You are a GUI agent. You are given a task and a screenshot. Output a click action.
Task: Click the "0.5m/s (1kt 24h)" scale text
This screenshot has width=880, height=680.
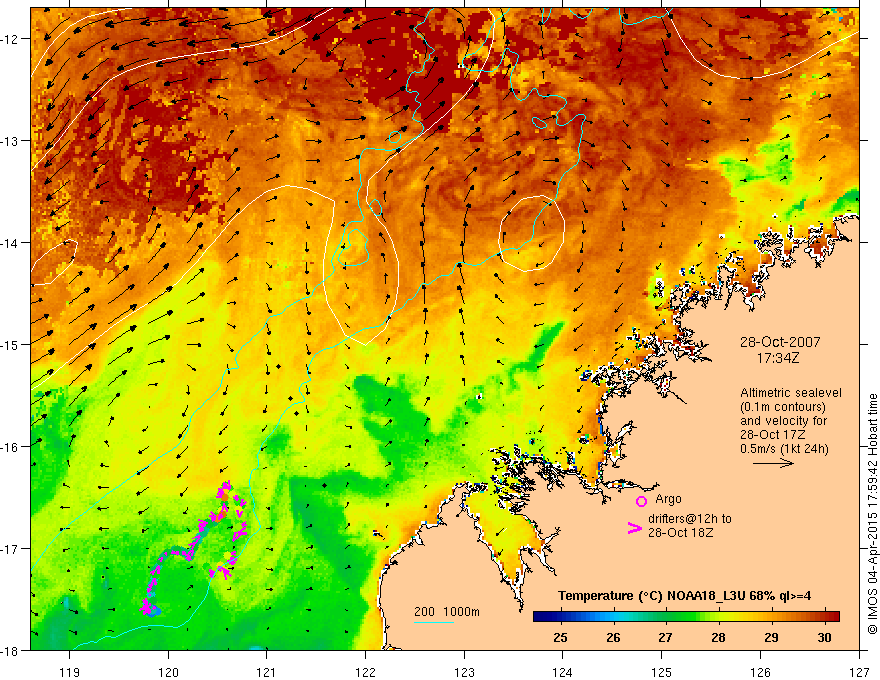click(784, 448)
